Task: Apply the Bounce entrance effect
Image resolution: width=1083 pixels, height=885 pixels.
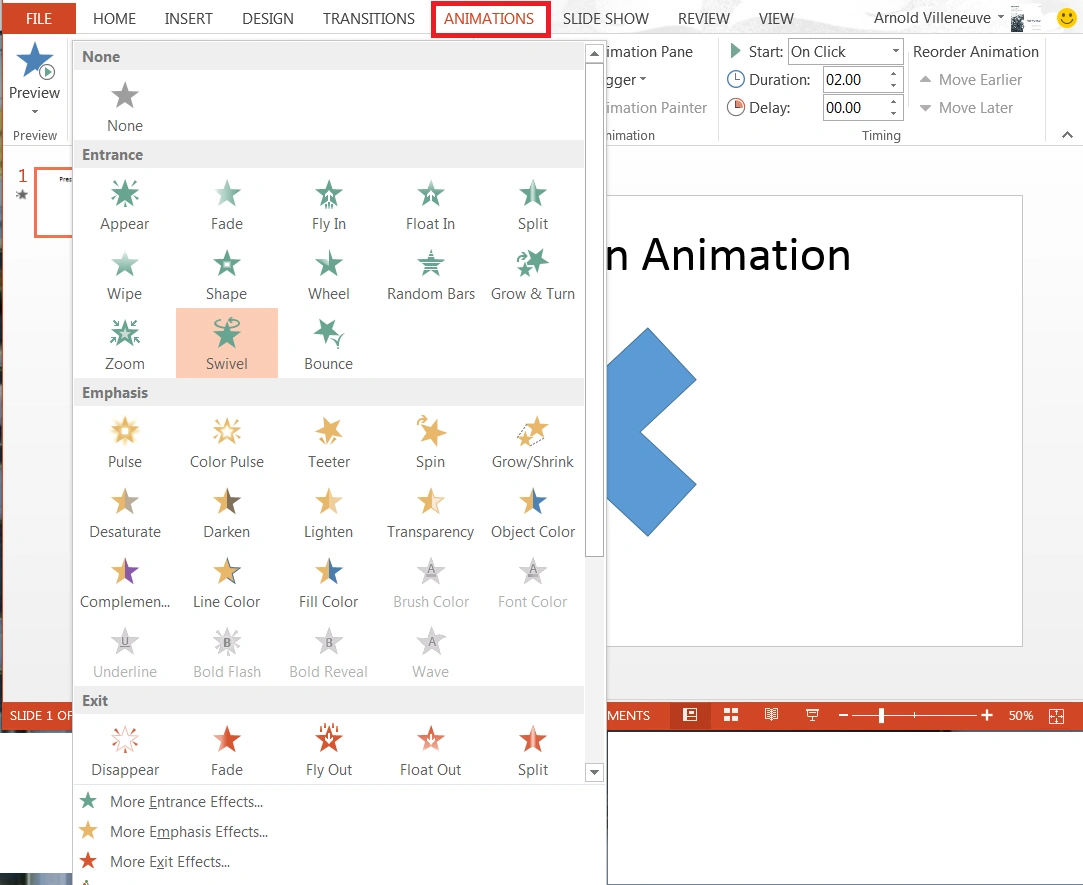Action: 328,343
